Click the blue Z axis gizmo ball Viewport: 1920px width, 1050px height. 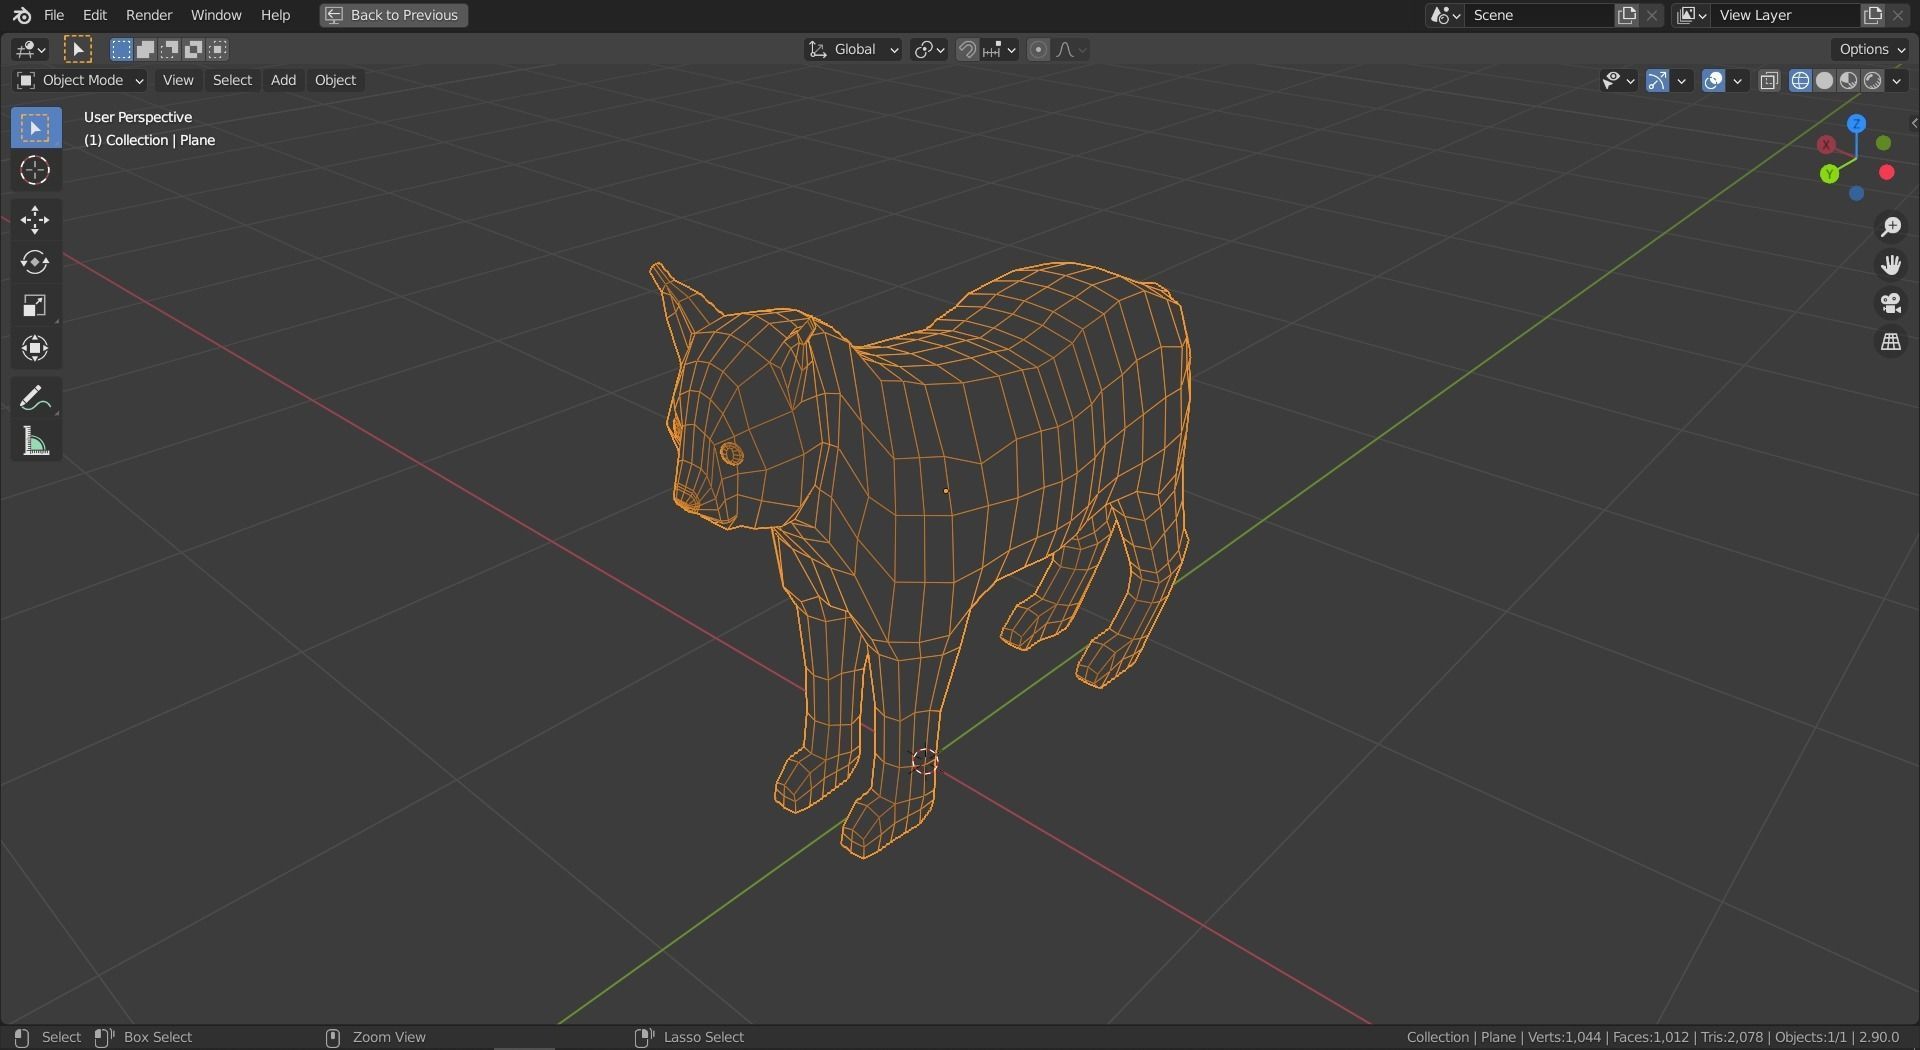[x=1857, y=124]
